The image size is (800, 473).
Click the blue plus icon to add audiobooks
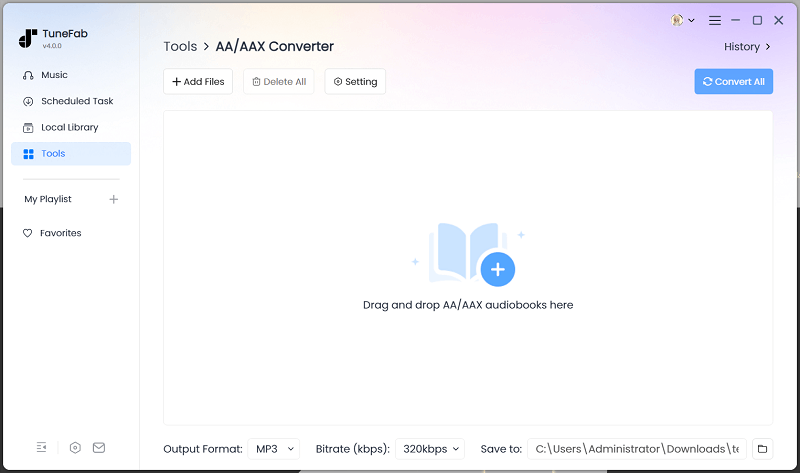pyautogui.click(x=497, y=269)
